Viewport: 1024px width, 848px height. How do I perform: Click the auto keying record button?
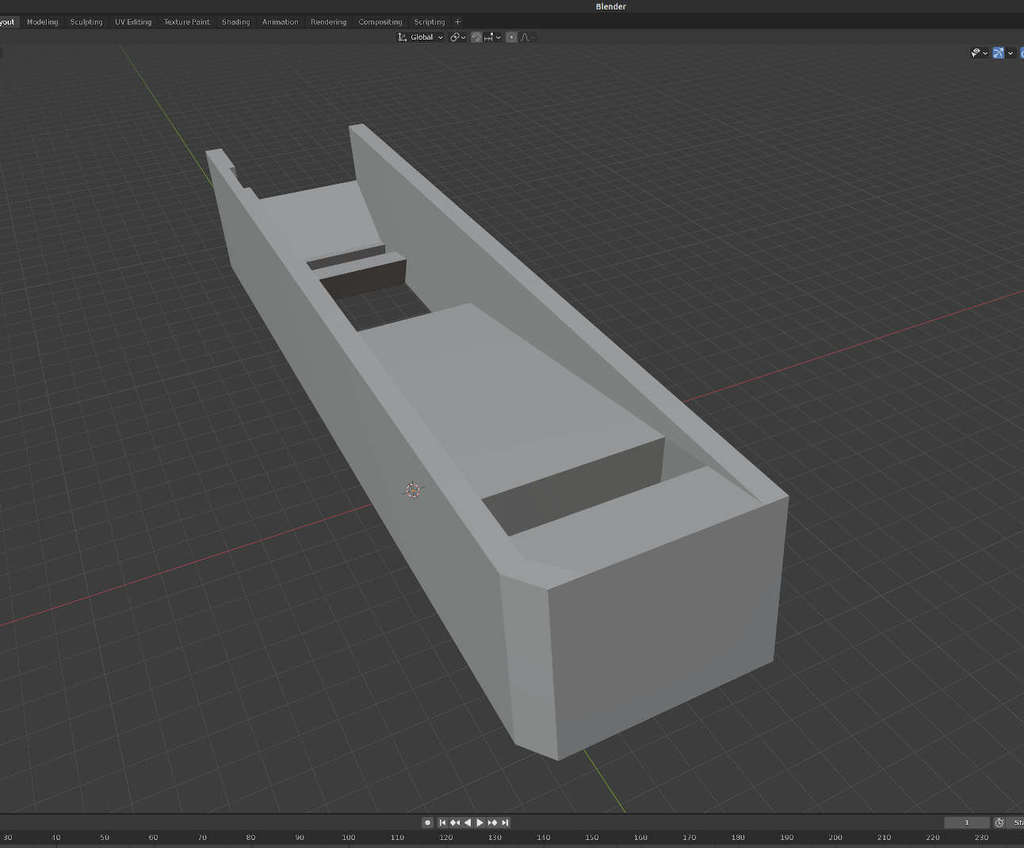tap(428, 822)
